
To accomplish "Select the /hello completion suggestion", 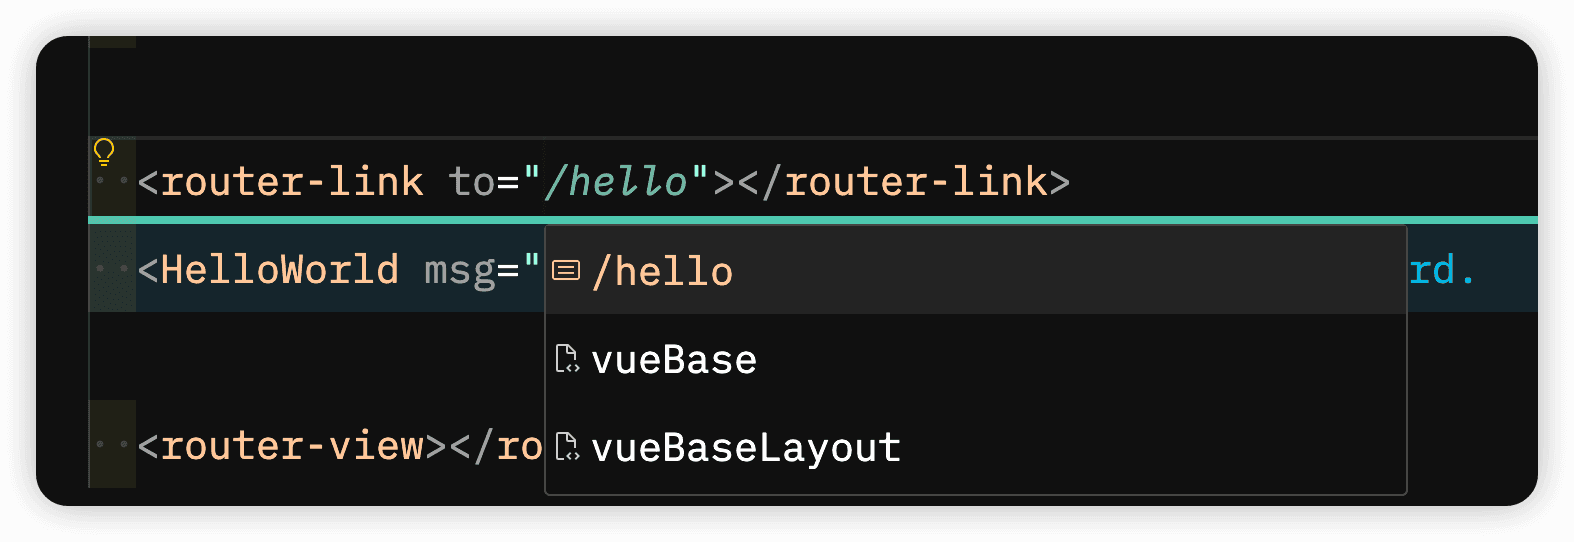I will click(x=662, y=271).
